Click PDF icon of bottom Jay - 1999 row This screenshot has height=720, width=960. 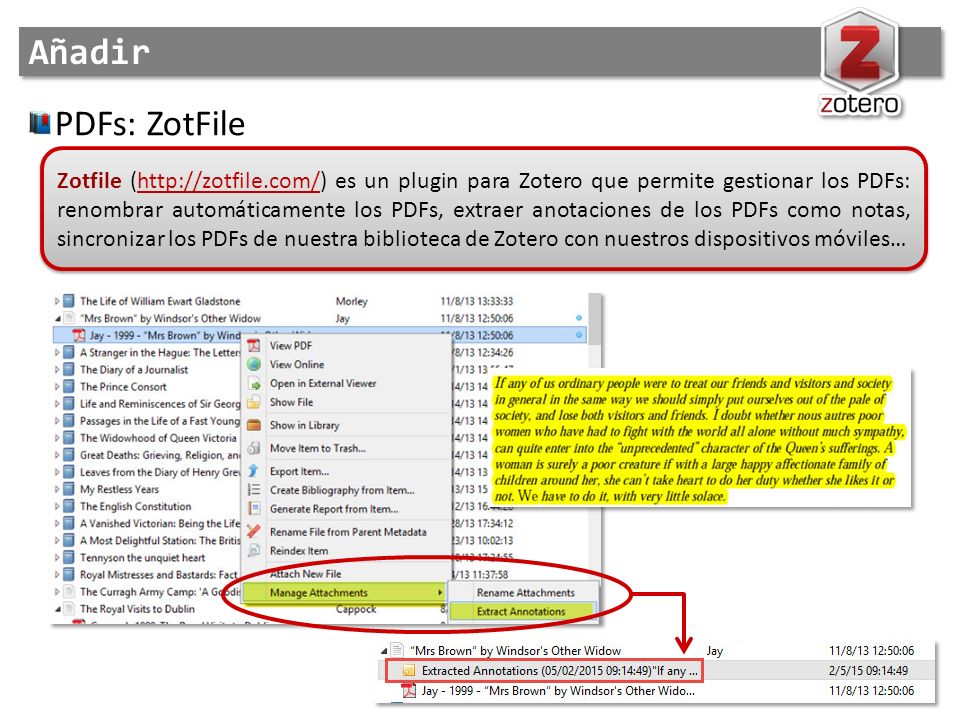408,691
